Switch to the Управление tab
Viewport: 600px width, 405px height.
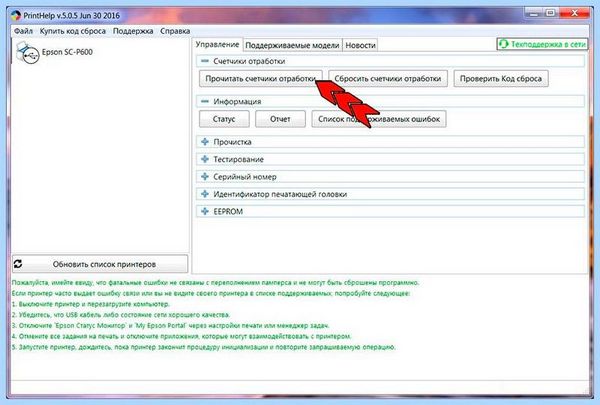point(217,44)
